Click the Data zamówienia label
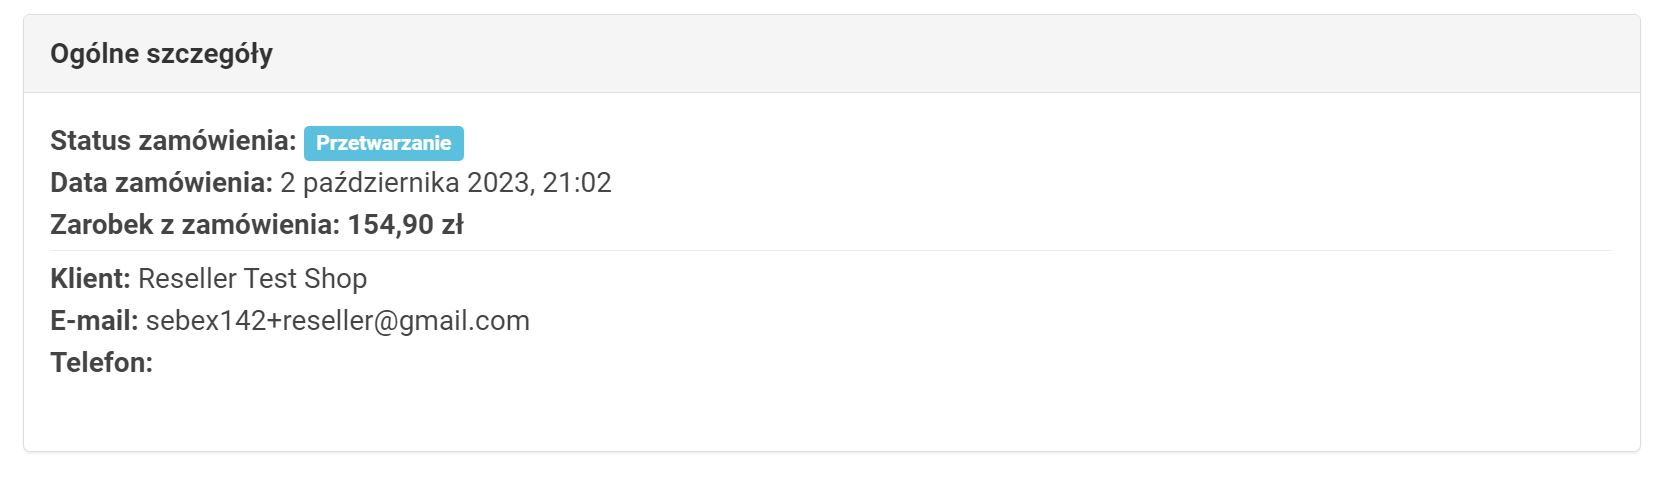 [x=161, y=183]
